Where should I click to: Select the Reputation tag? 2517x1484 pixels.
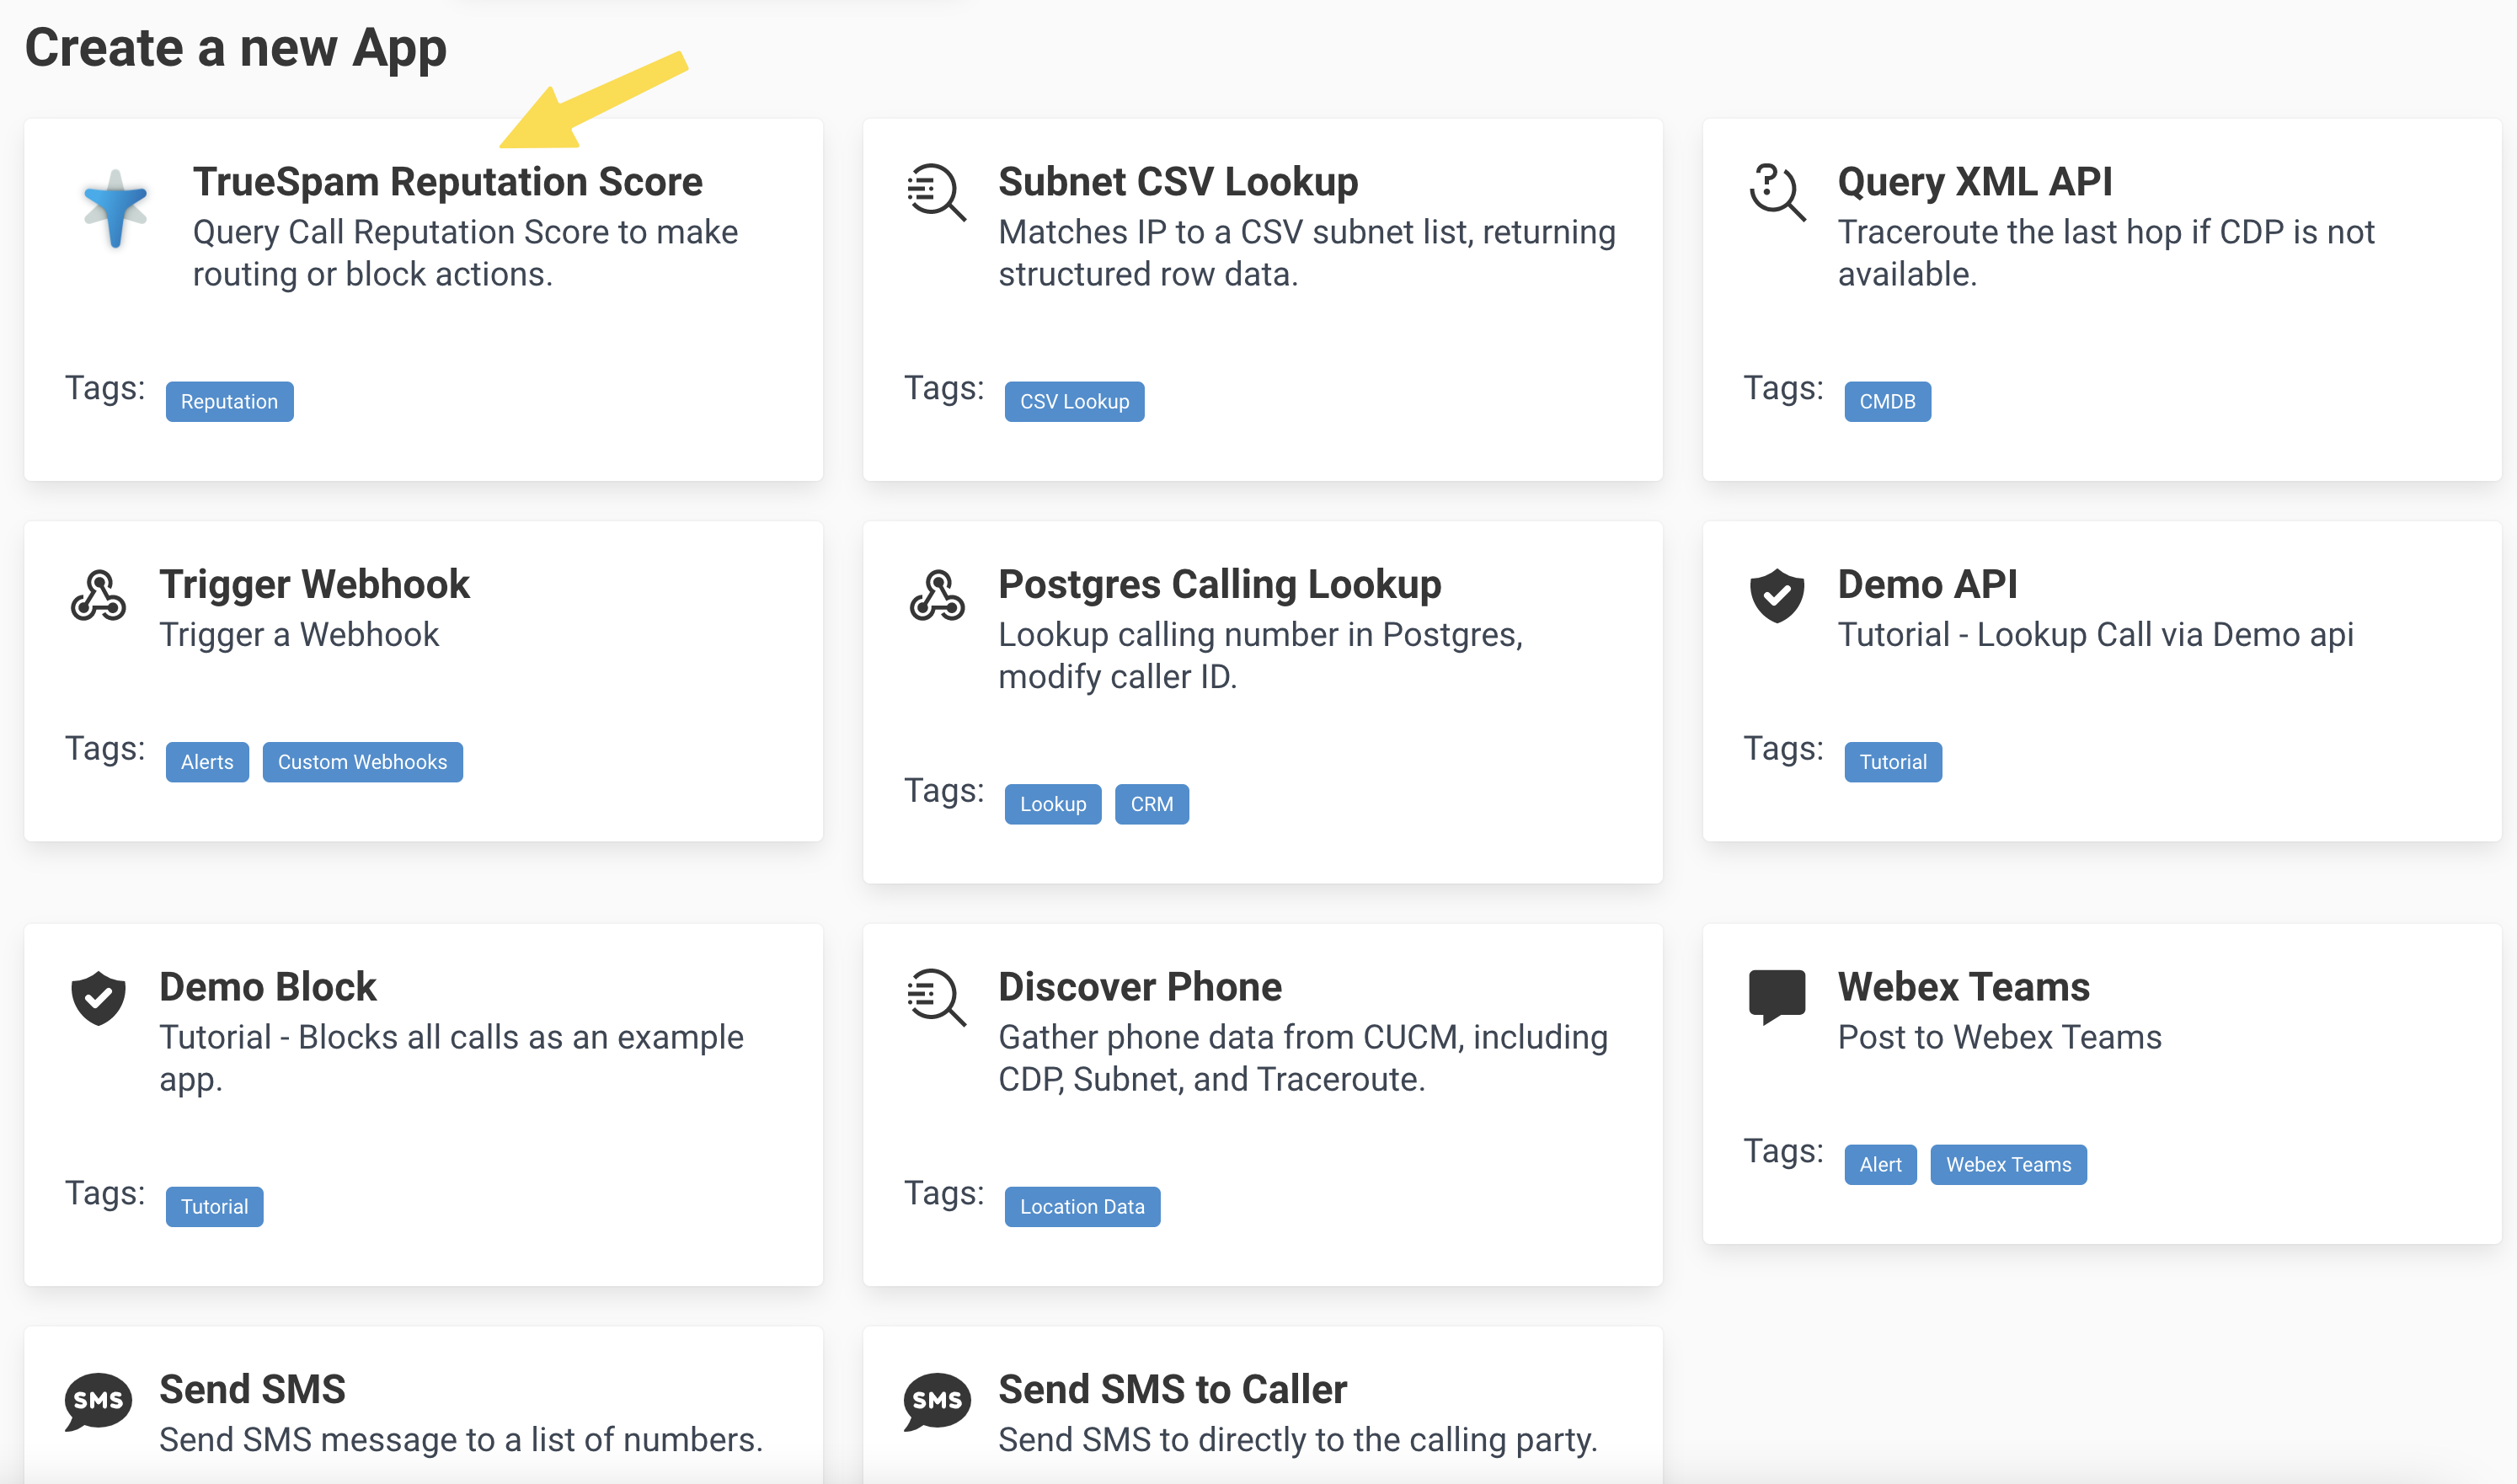229,401
